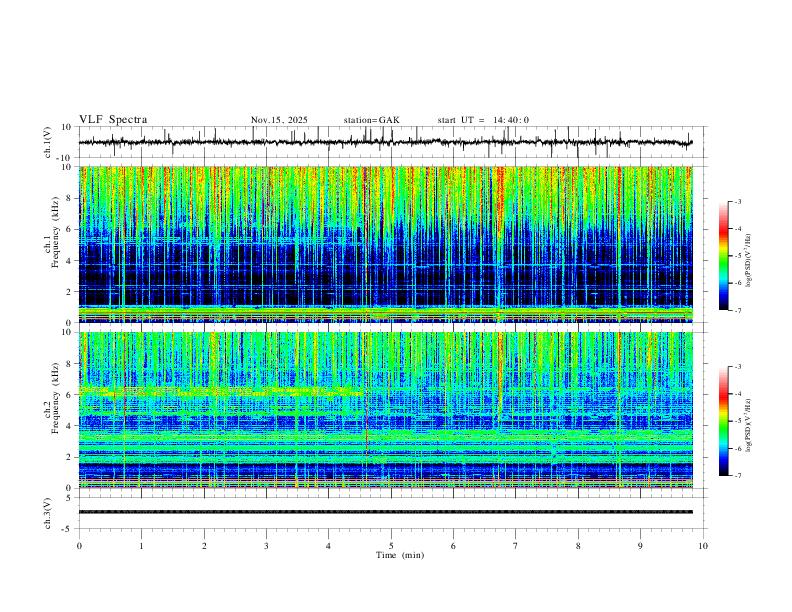
Task: Click the time axis tick label '2'
Action: [204, 546]
